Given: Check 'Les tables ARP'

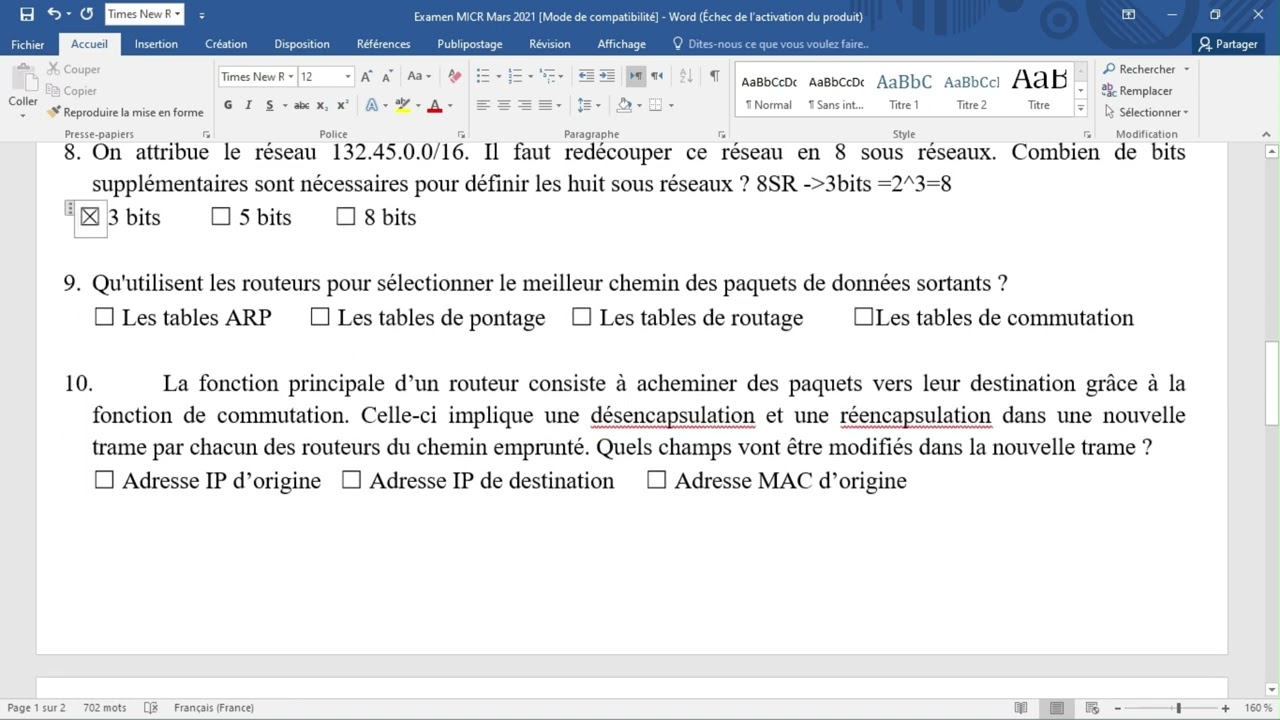Looking at the screenshot, I should (104, 317).
